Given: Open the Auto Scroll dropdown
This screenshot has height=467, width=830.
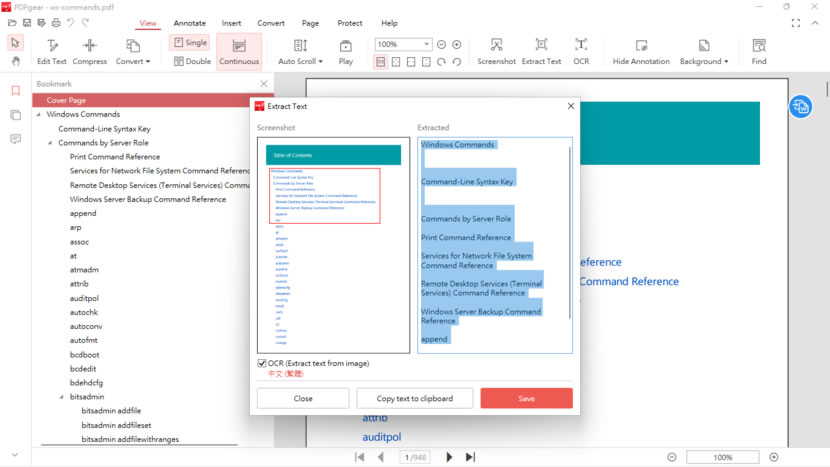Looking at the screenshot, I should (300, 51).
